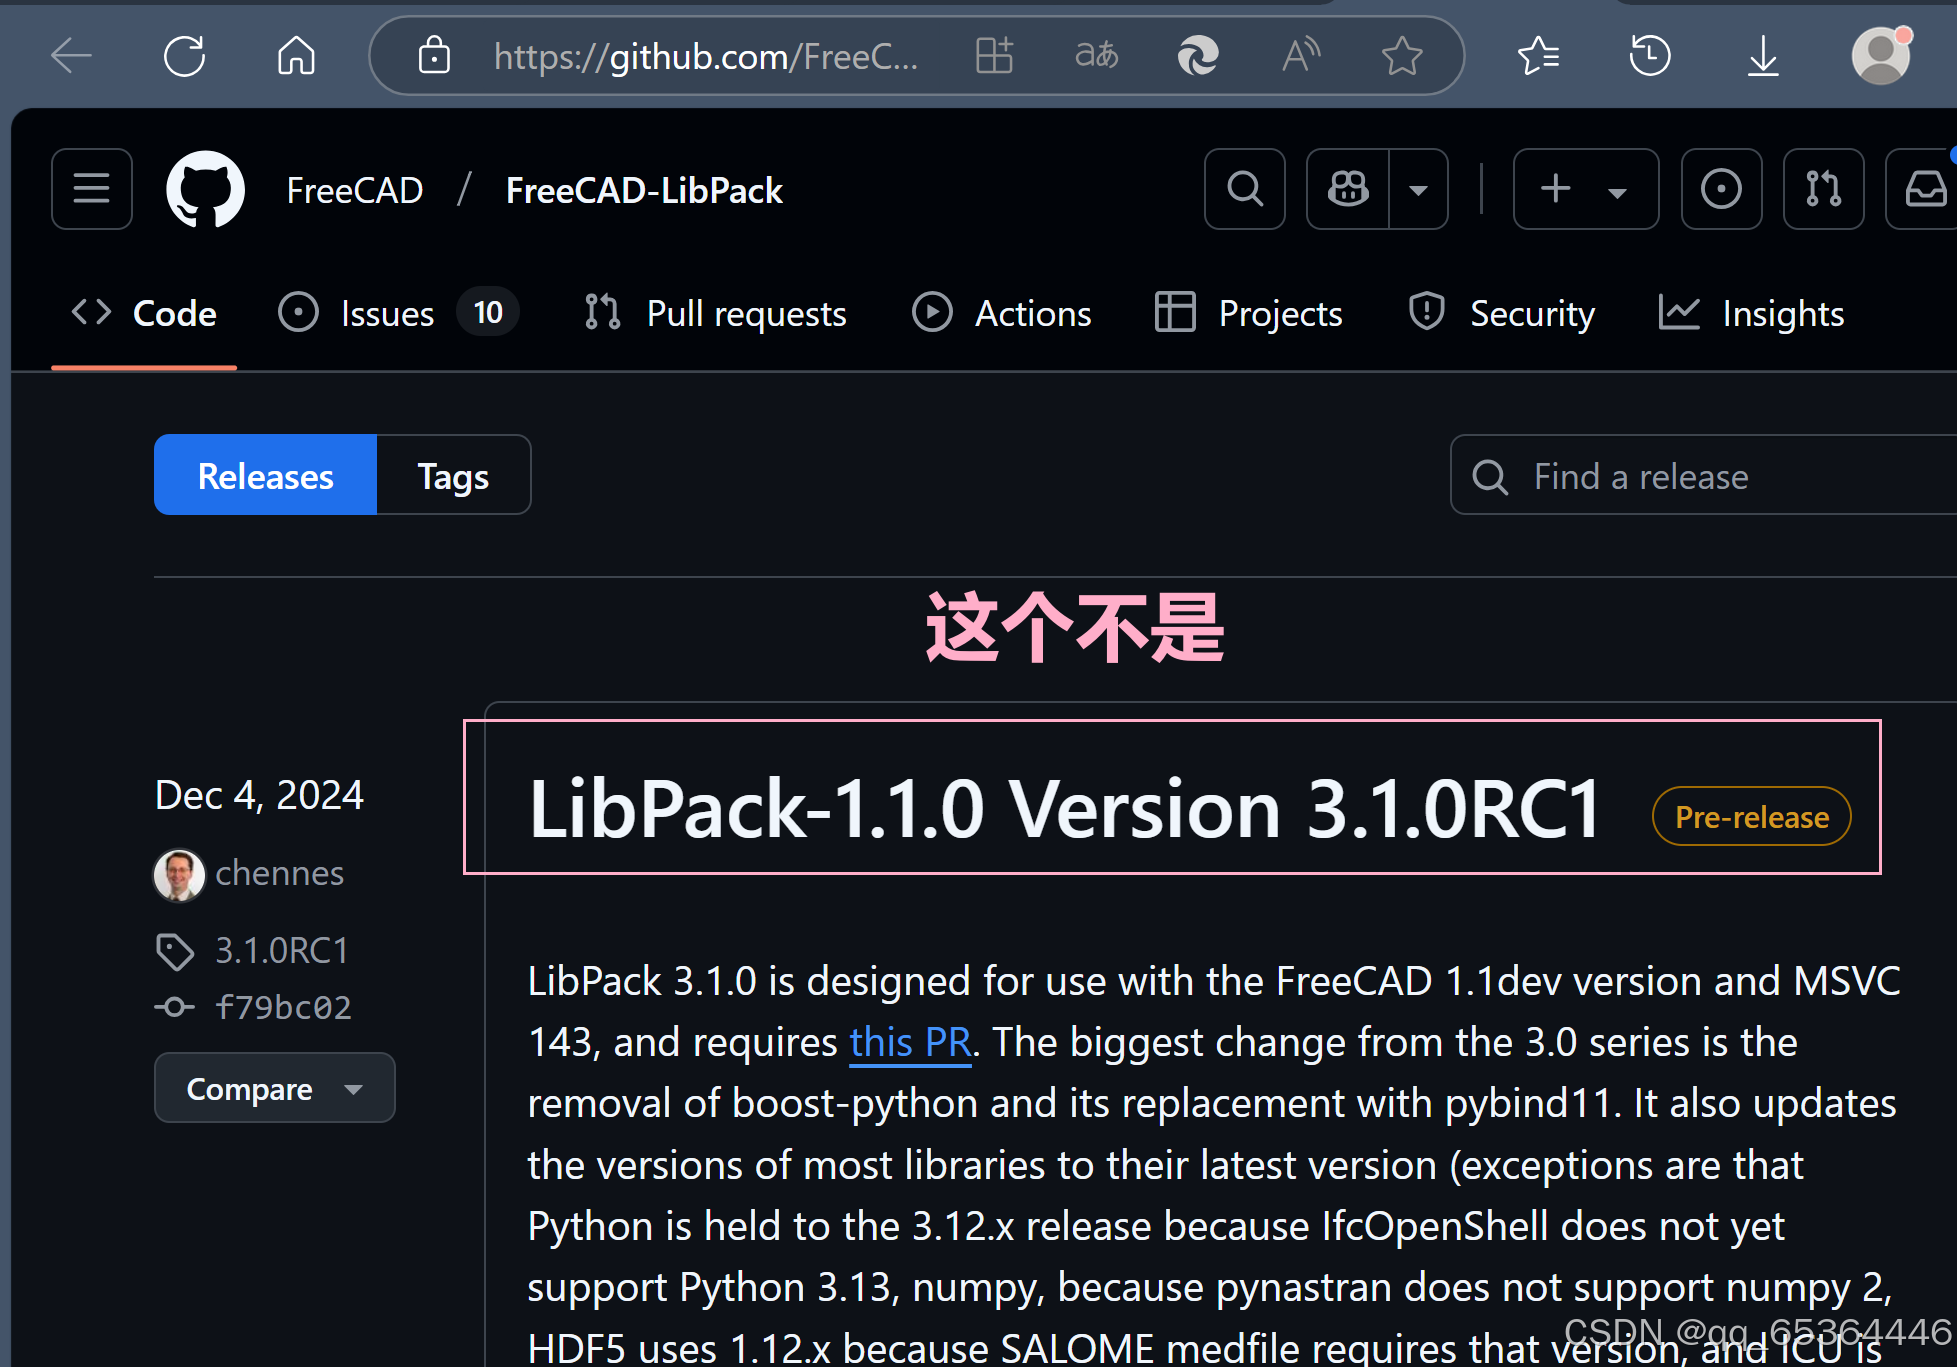
Task: Open the GitHub hamburger navigation menu
Action: pos(91,189)
